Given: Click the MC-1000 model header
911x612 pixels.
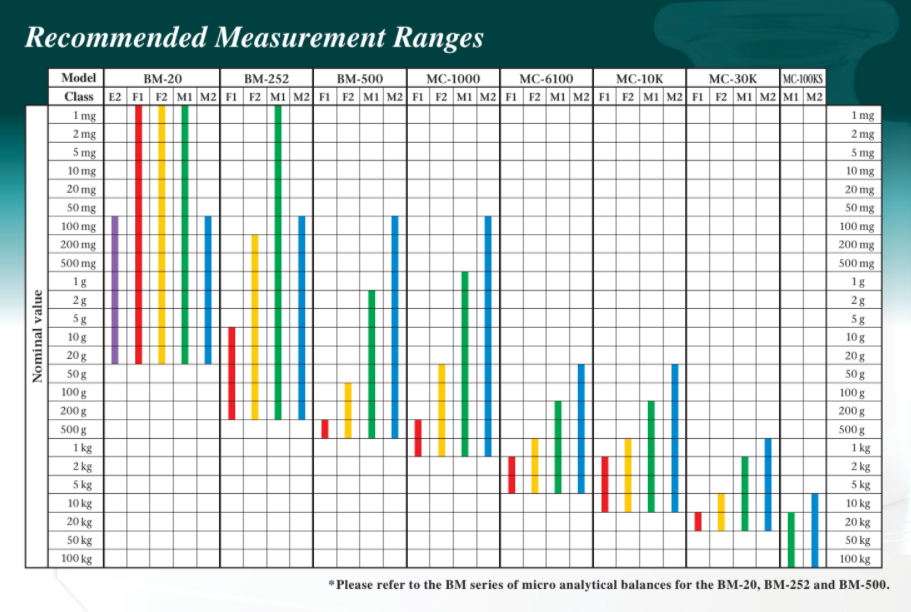Looking at the screenshot, I should pyautogui.click(x=453, y=78).
